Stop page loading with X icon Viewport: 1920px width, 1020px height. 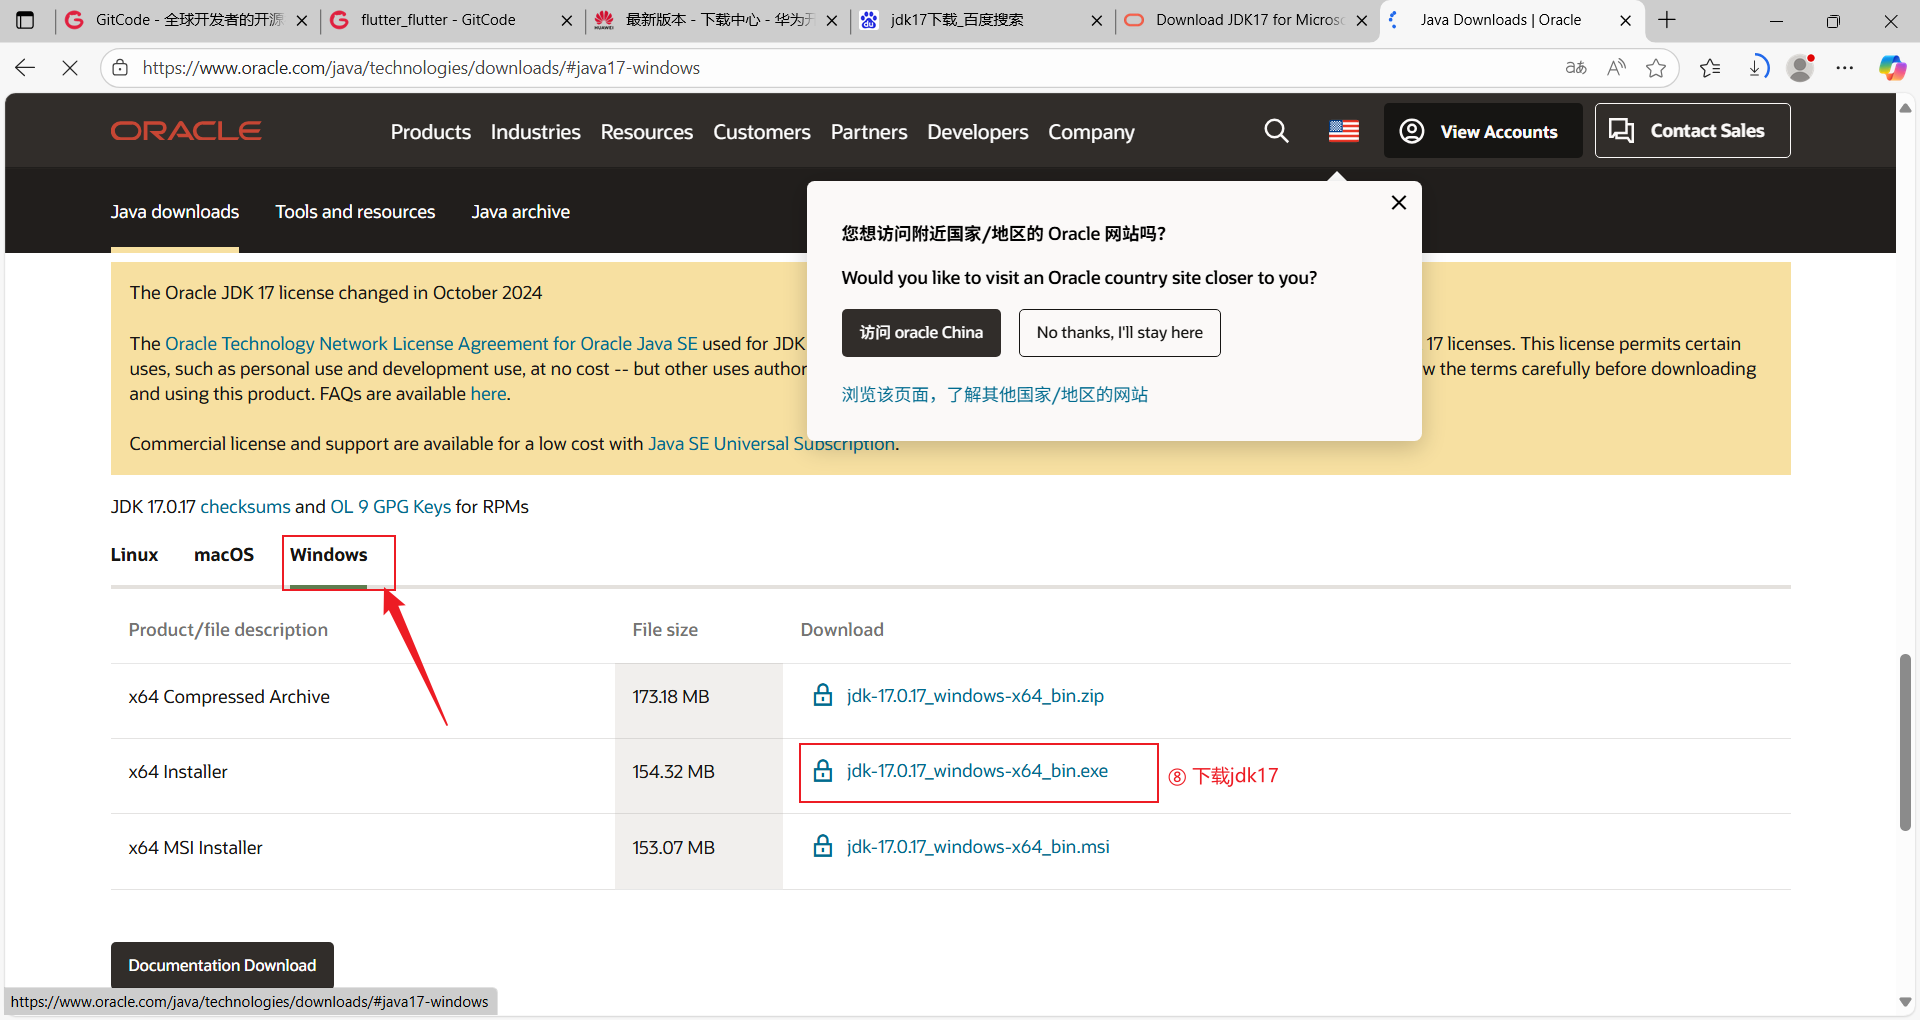(70, 68)
